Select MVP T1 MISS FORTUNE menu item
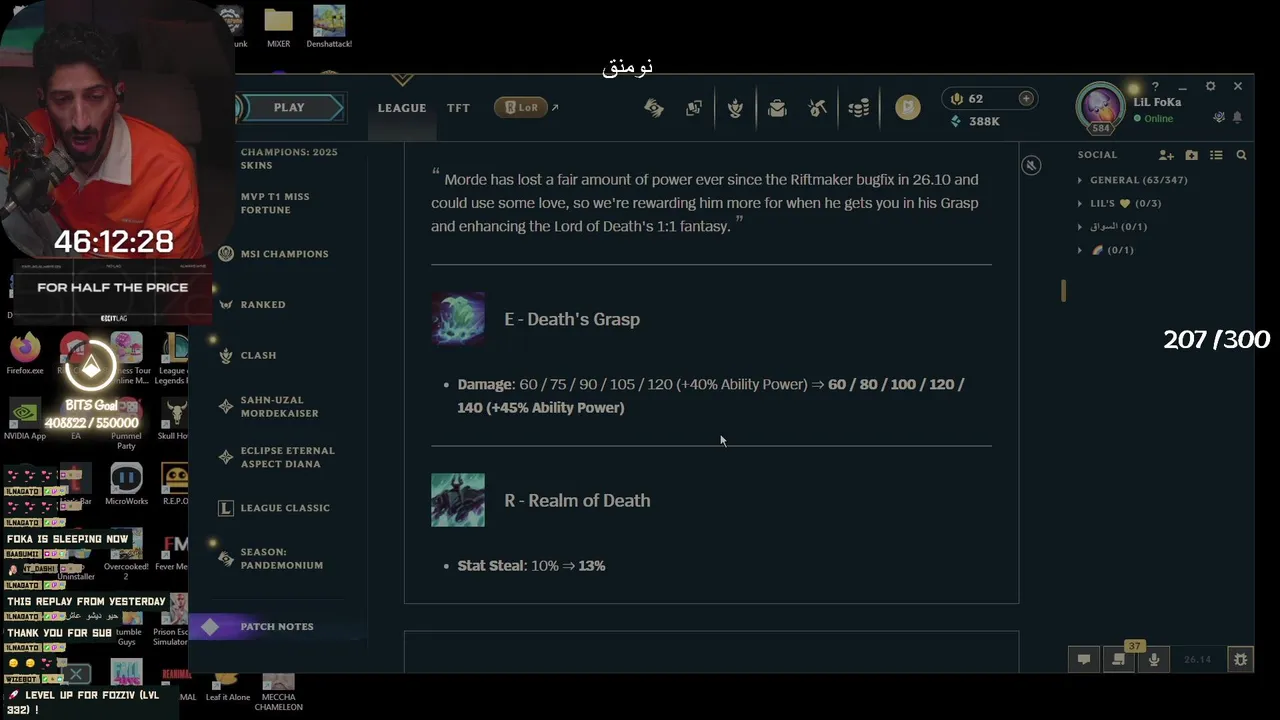1280x720 pixels. point(275,203)
